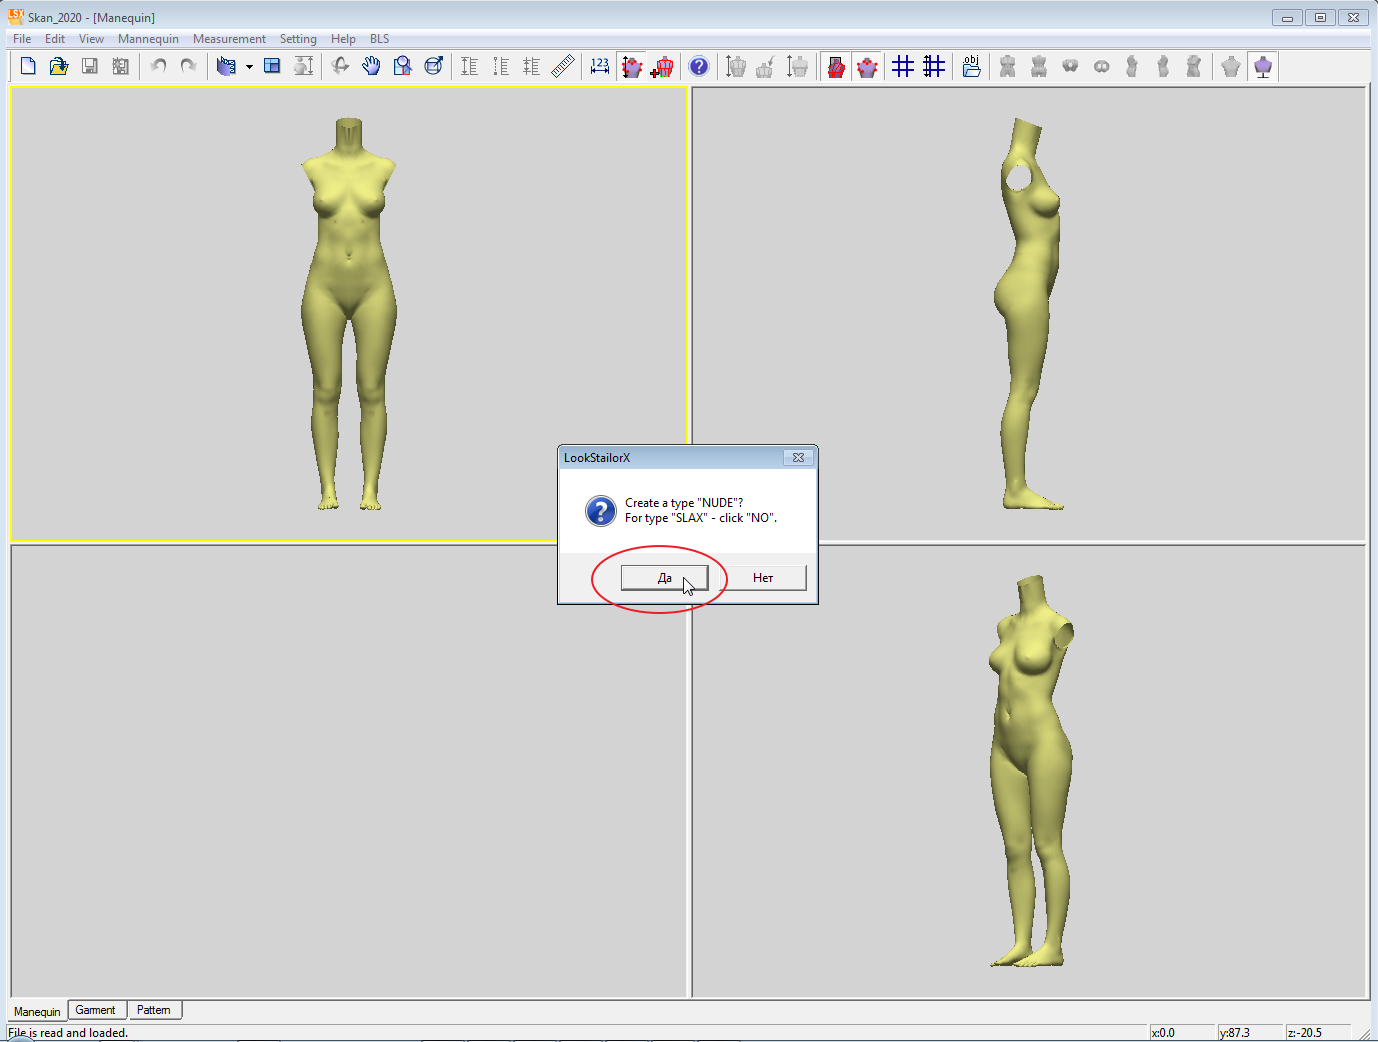Open a file with the folder icon
Screen dimensions: 1378x1042
pos(59,66)
